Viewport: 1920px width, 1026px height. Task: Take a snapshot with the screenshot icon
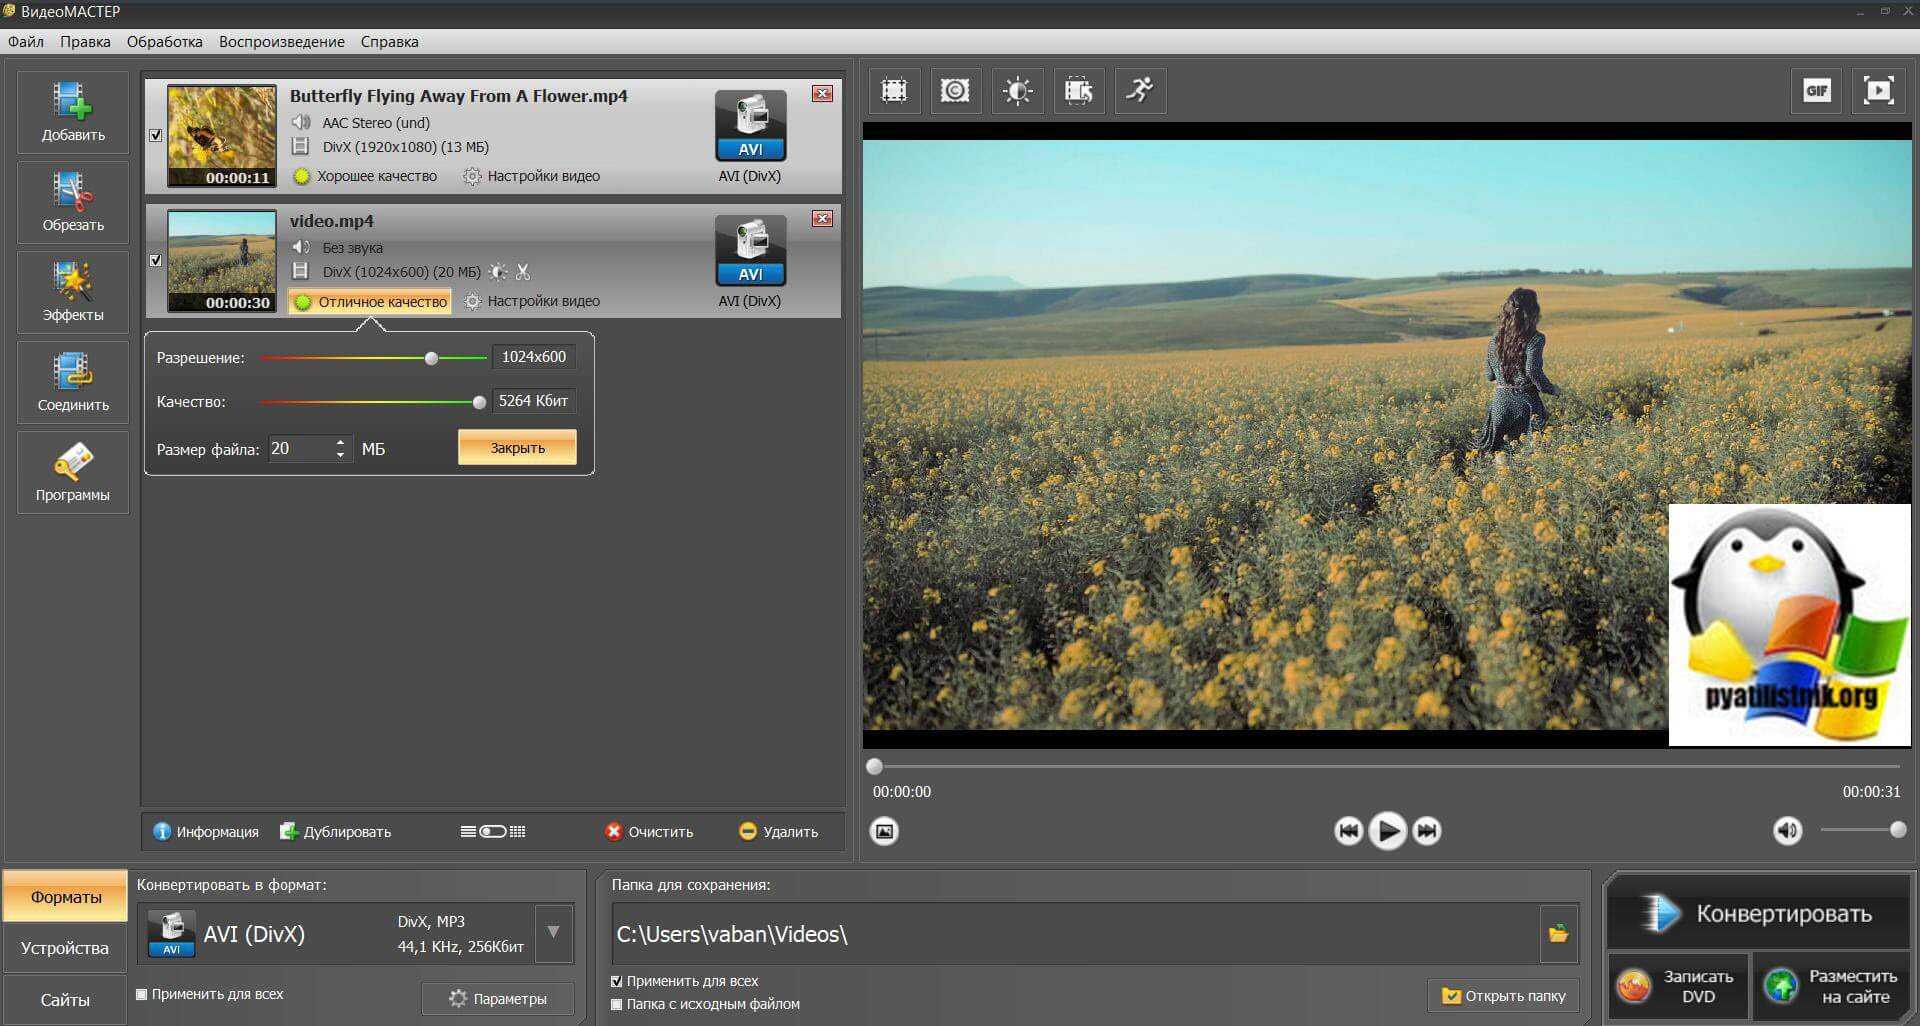tap(884, 831)
